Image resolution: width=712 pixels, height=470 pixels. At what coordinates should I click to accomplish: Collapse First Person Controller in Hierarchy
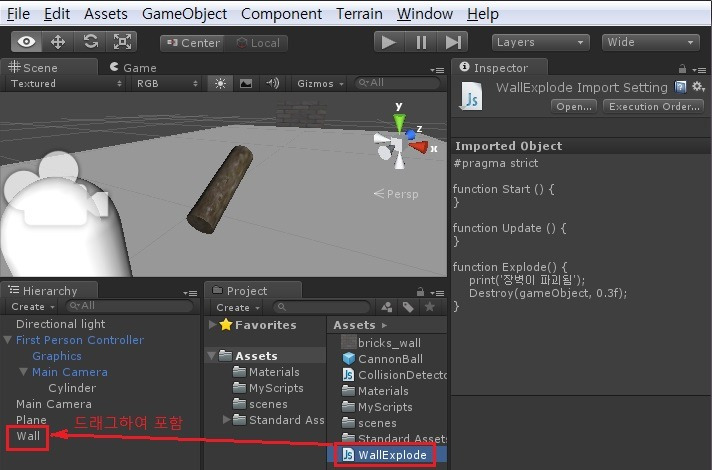click(x=7, y=340)
